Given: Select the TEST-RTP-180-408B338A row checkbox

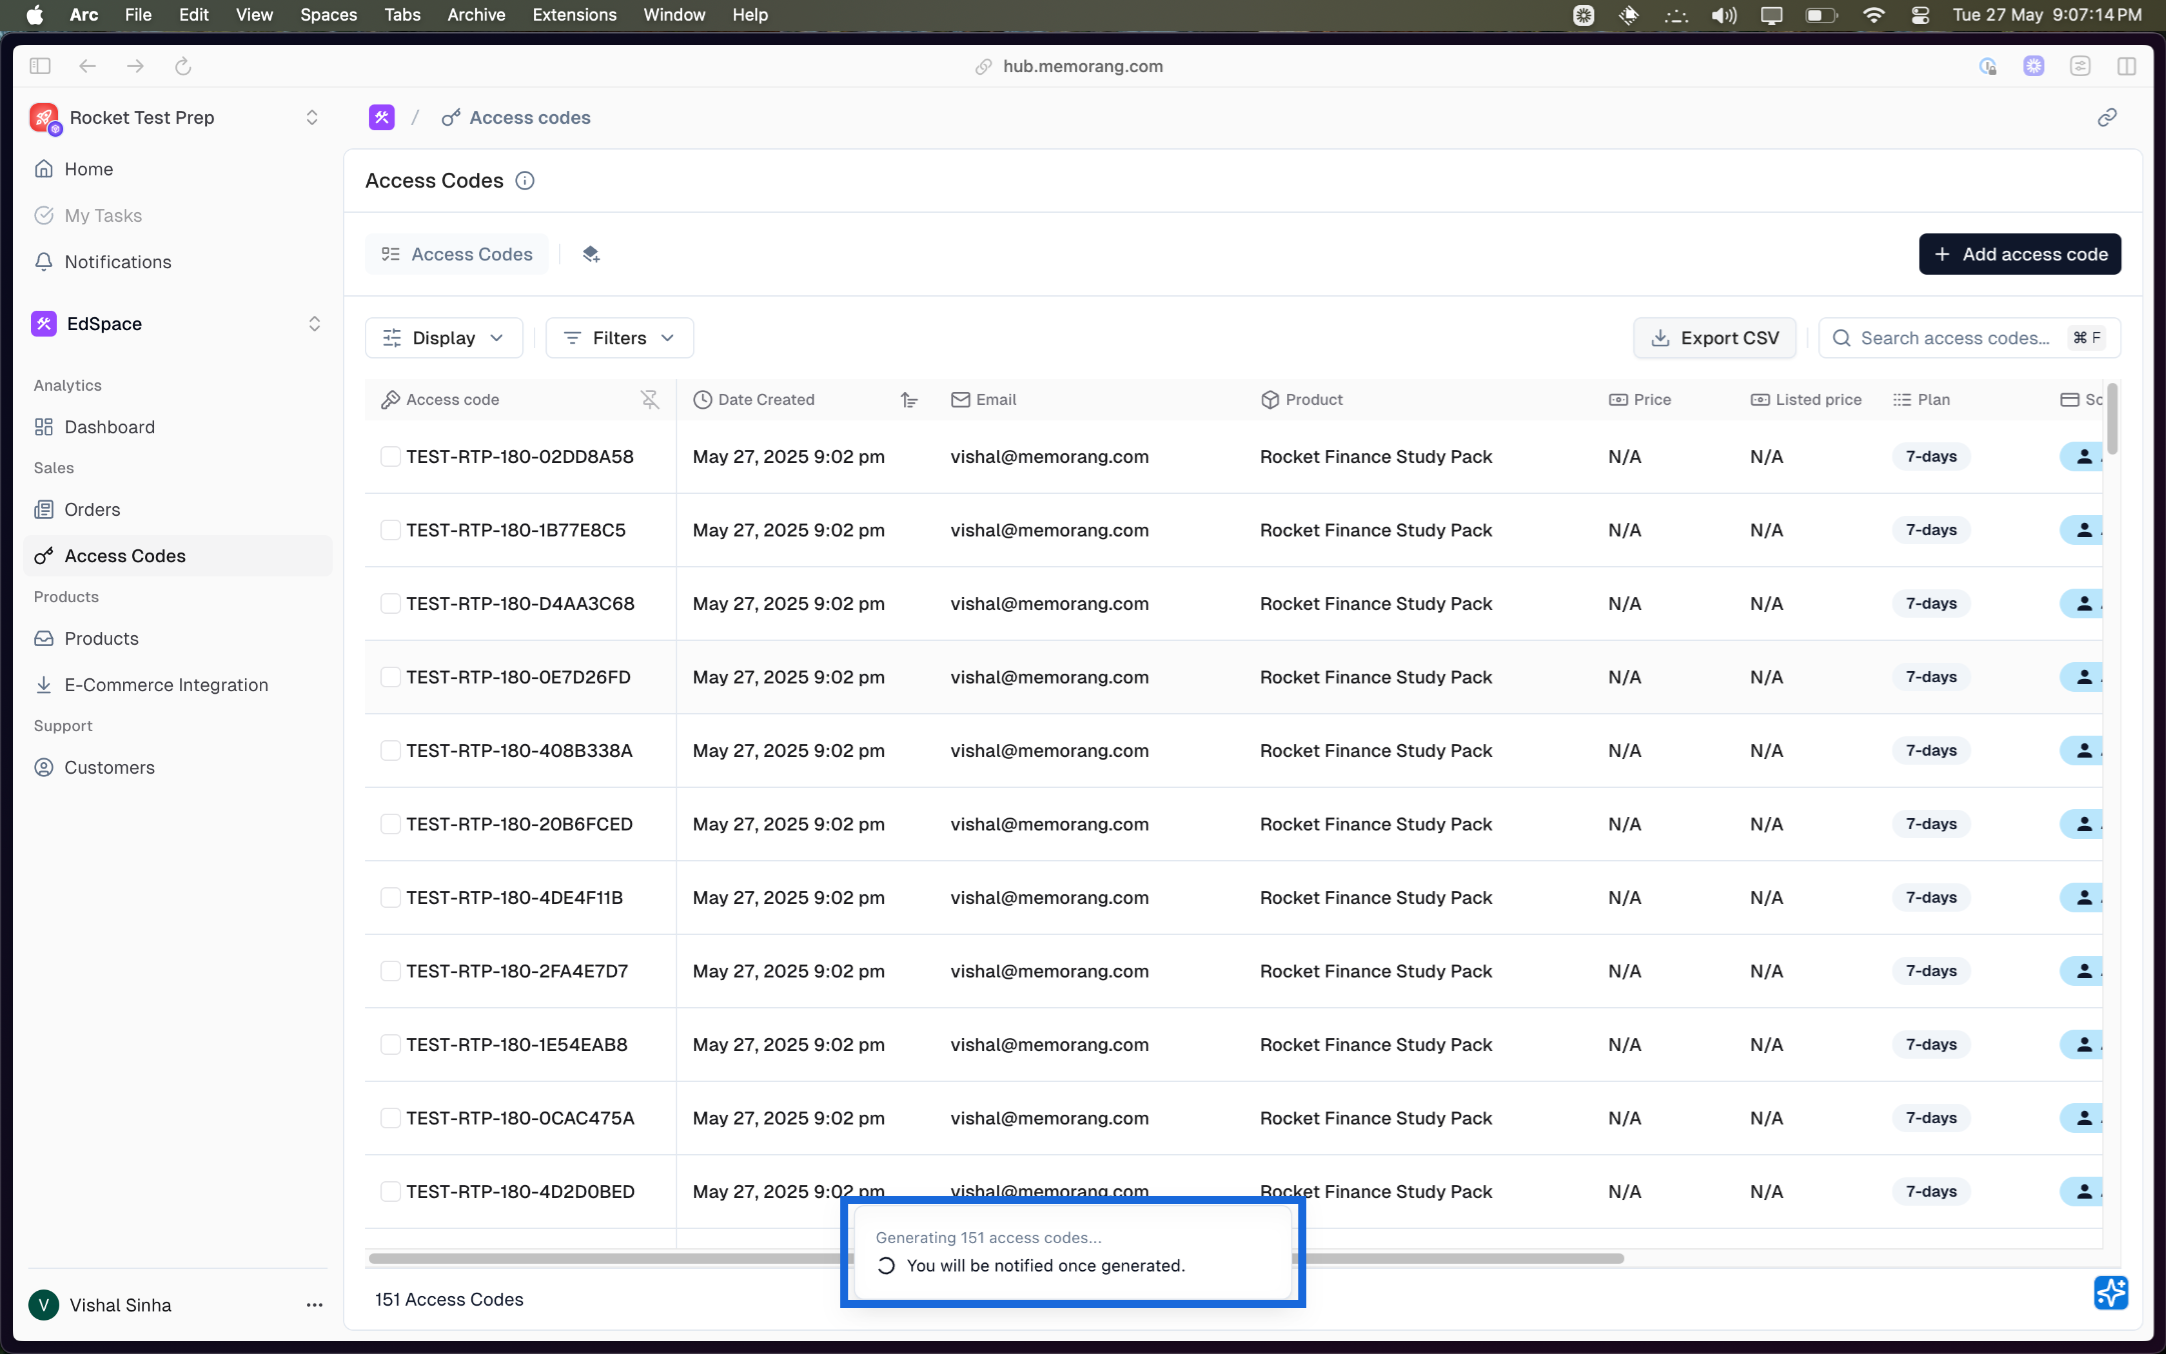Looking at the screenshot, I should (390, 751).
